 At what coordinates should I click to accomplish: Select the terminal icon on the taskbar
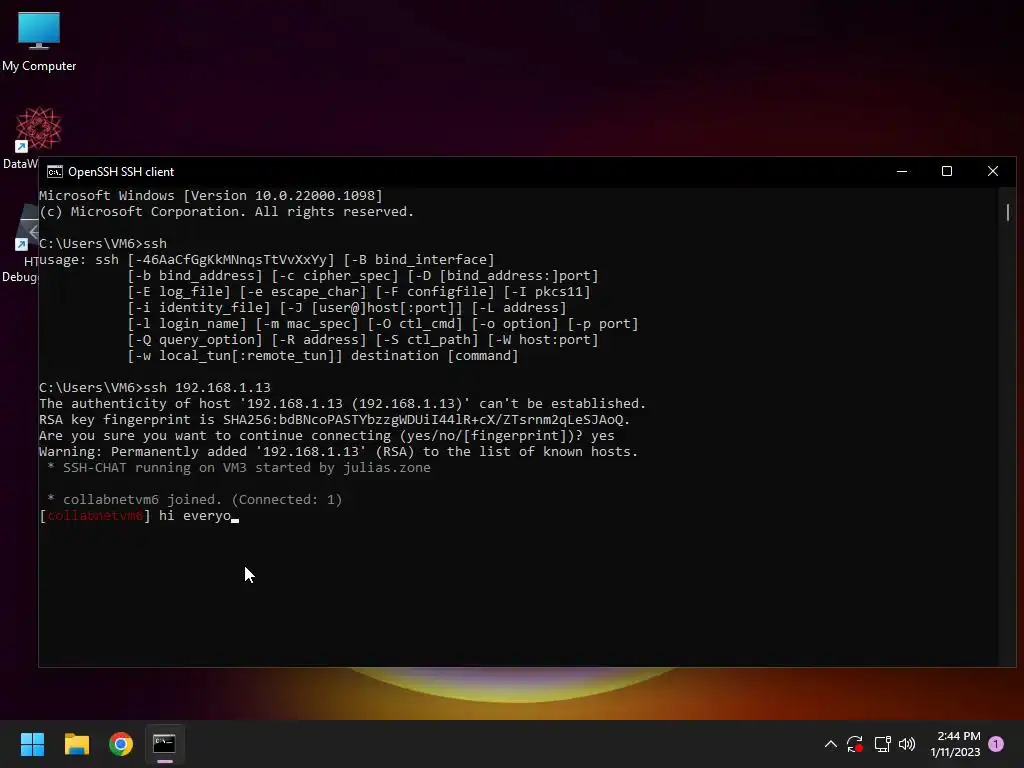coord(165,744)
